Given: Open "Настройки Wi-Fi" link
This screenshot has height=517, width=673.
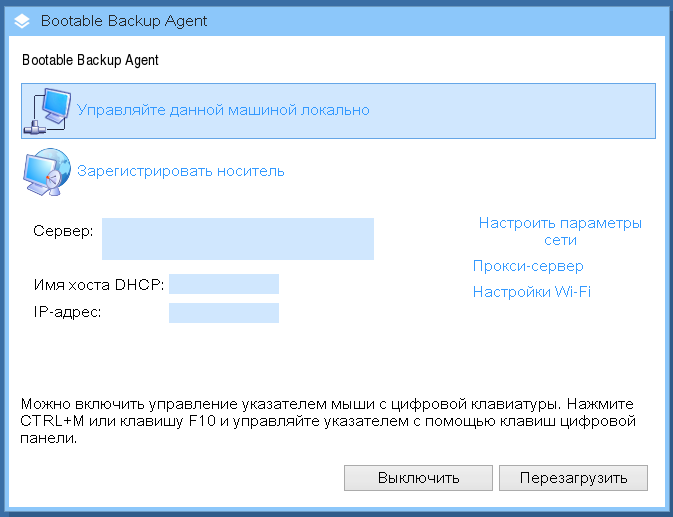Looking at the screenshot, I should pos(532,292).
